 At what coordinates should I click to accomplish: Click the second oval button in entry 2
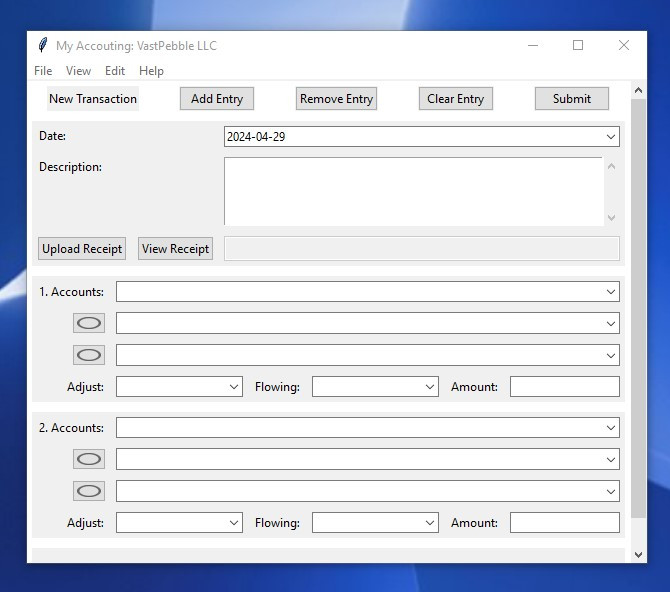(89, 491)
